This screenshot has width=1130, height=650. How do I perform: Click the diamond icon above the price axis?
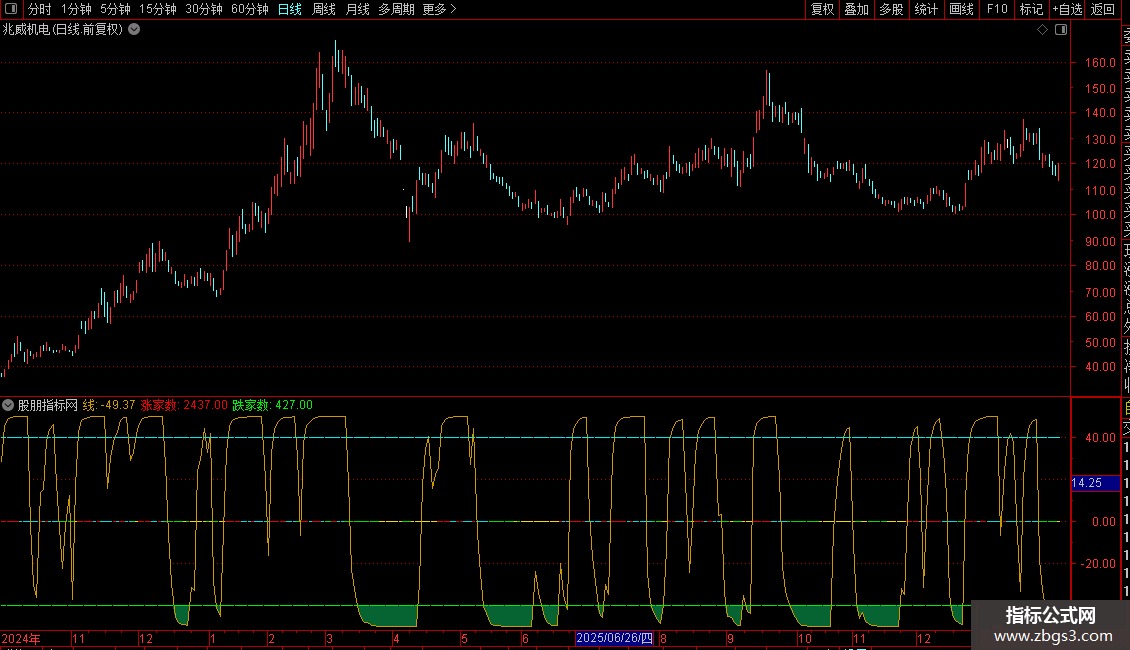tap(1042, 30)
